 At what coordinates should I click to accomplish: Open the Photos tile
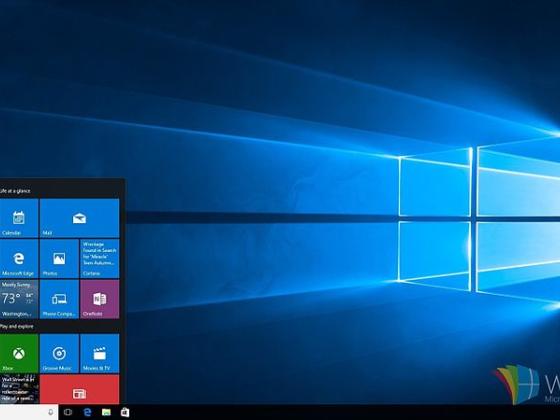[x=59, y=259]
